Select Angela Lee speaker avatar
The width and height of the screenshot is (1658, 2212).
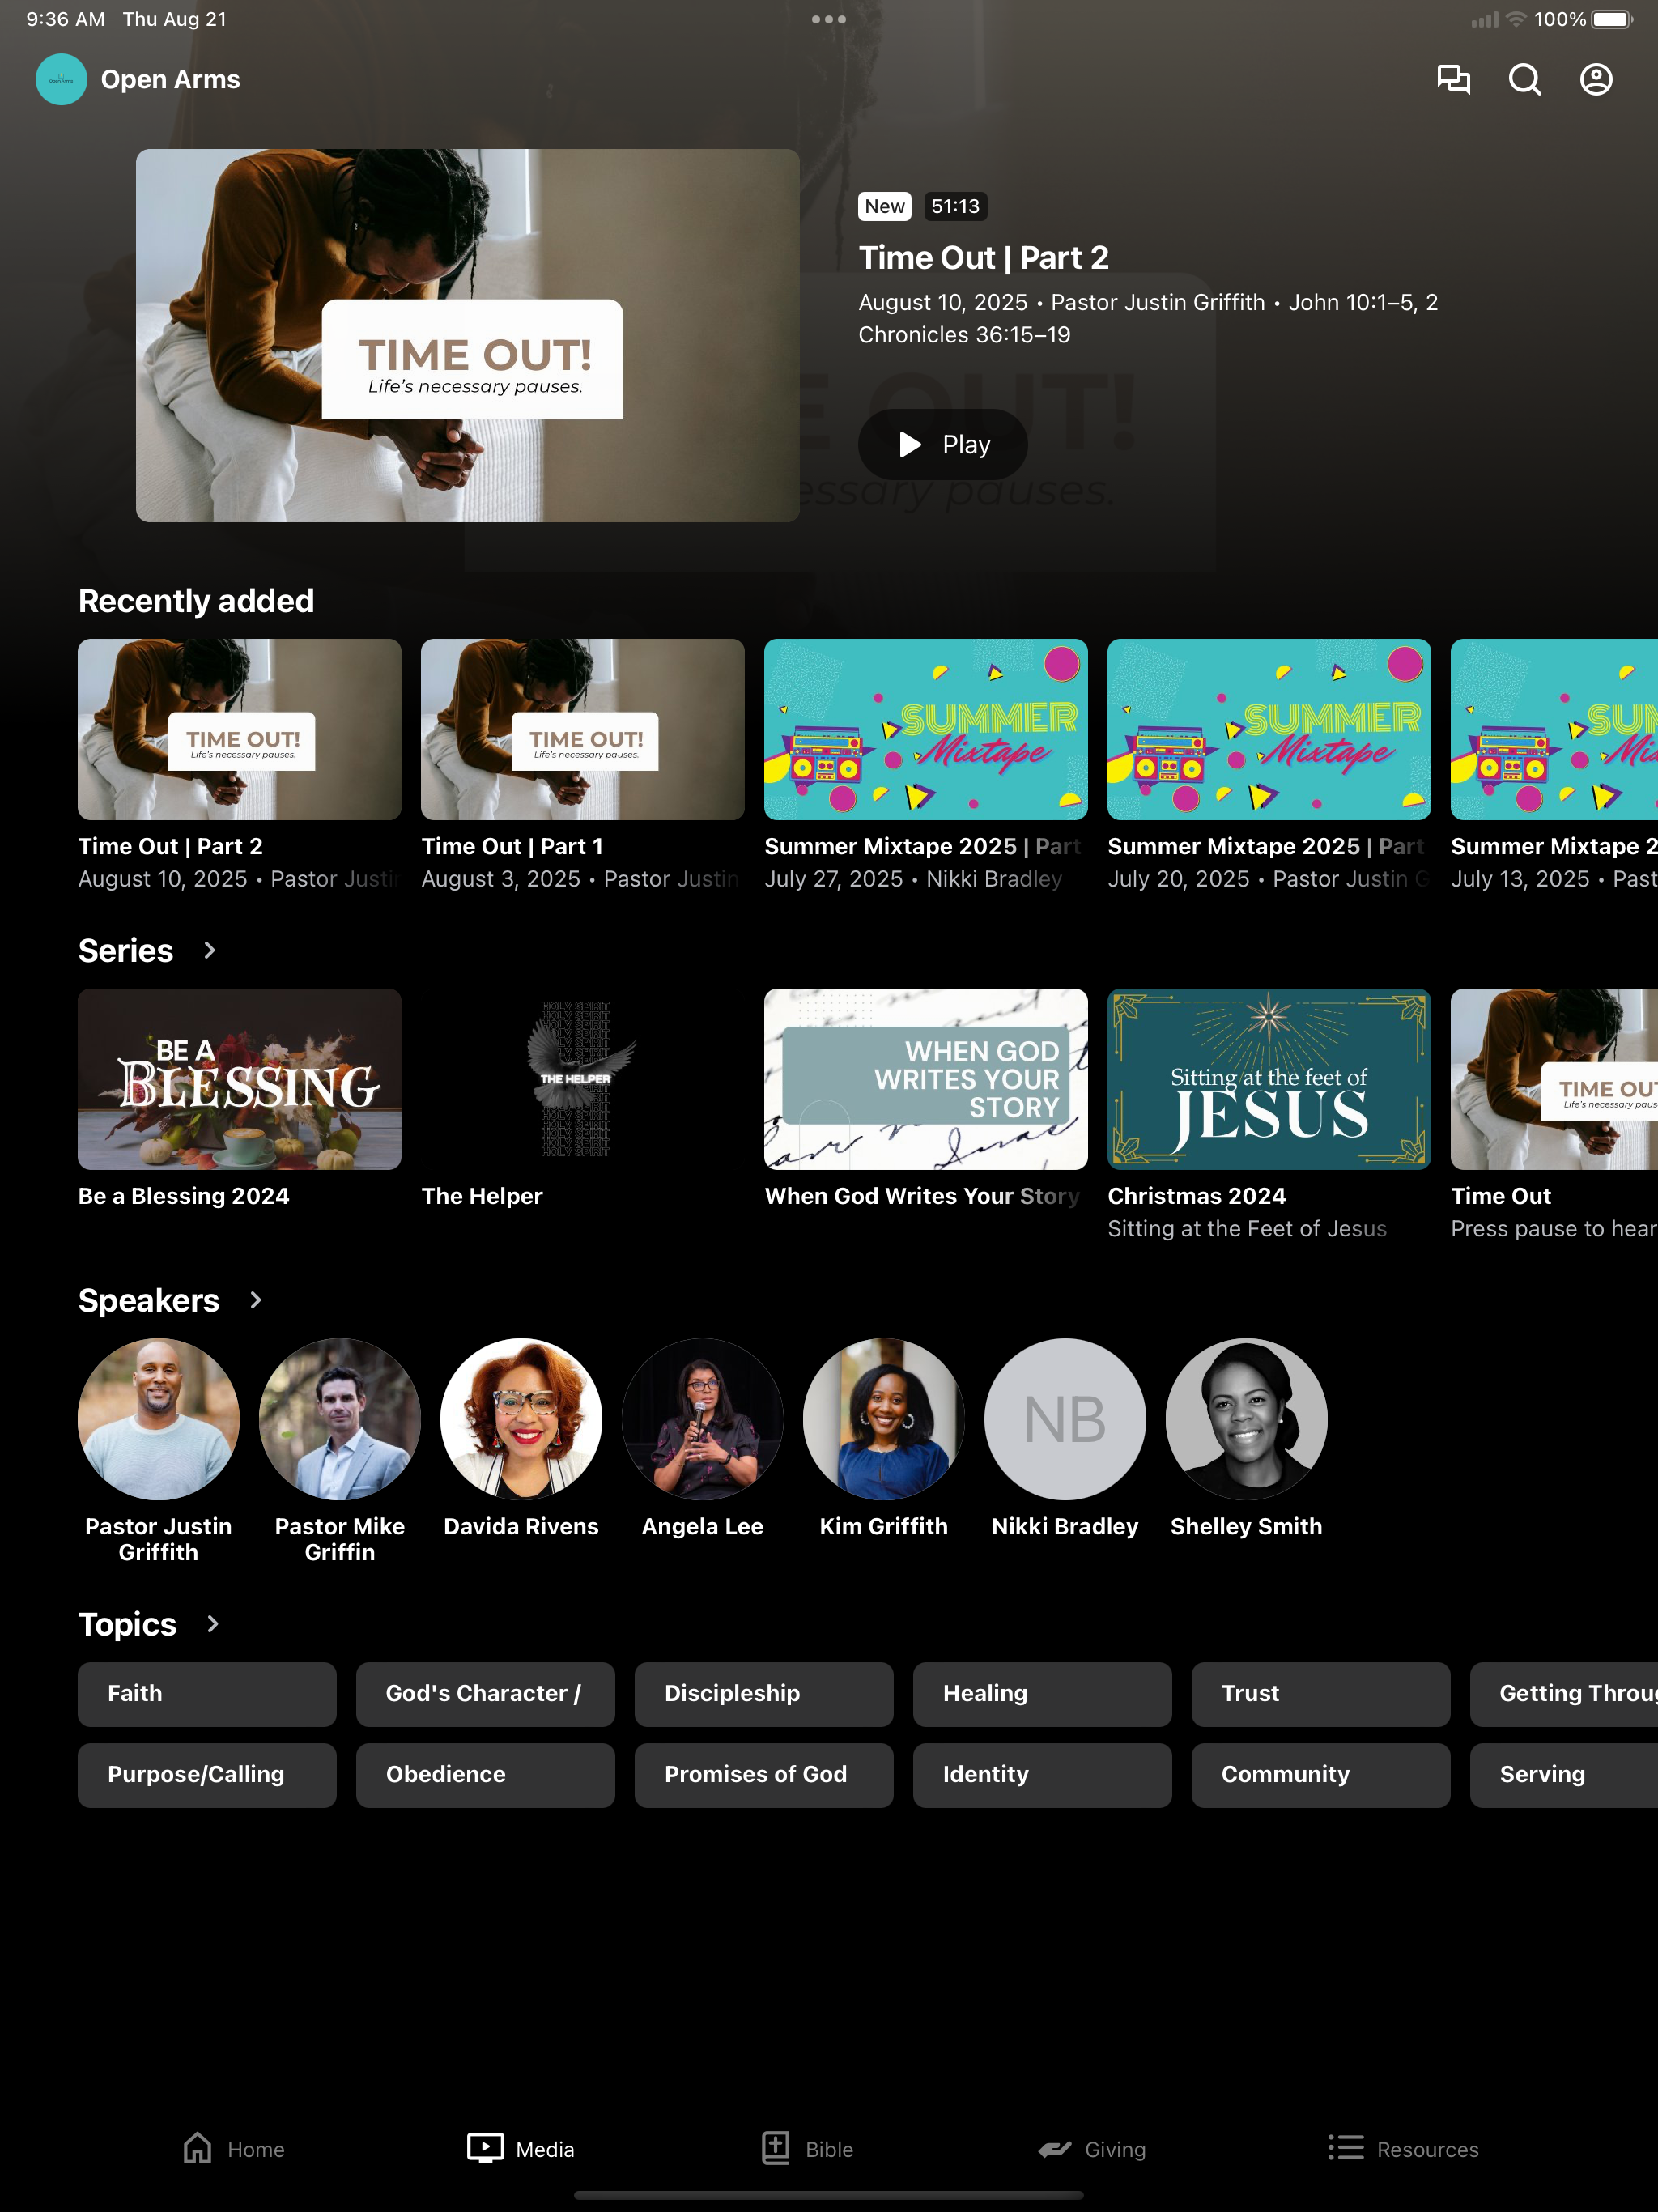703,1419
